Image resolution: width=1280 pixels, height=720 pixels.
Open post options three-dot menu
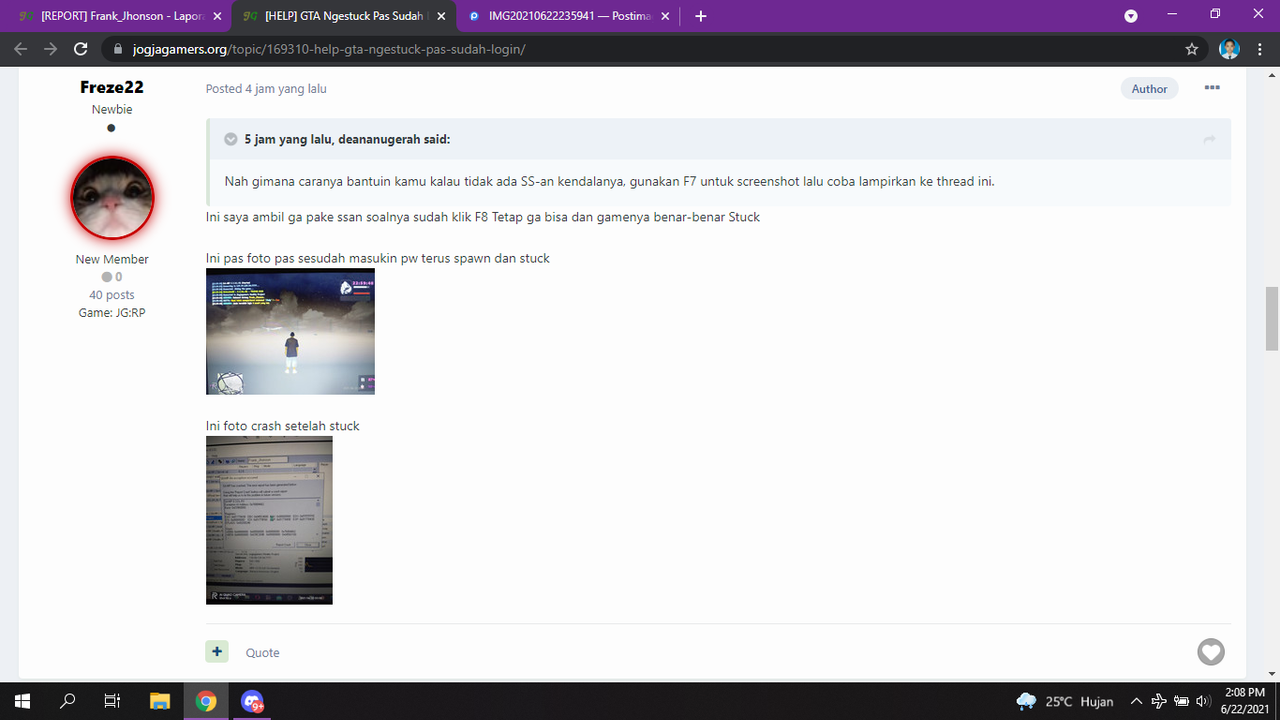tap(1212, 88)
